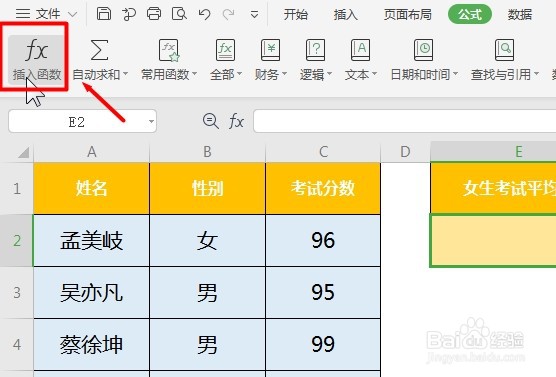The height and width of the screenshot is (377, 556).
Task: Open the 逻辑 functions icon
Action: 315,50
